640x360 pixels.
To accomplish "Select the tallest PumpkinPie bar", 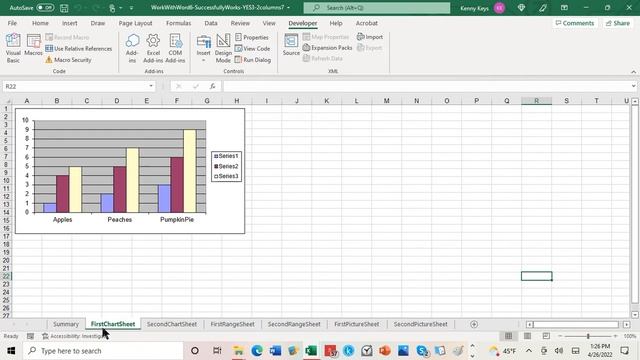I will 190,171.
